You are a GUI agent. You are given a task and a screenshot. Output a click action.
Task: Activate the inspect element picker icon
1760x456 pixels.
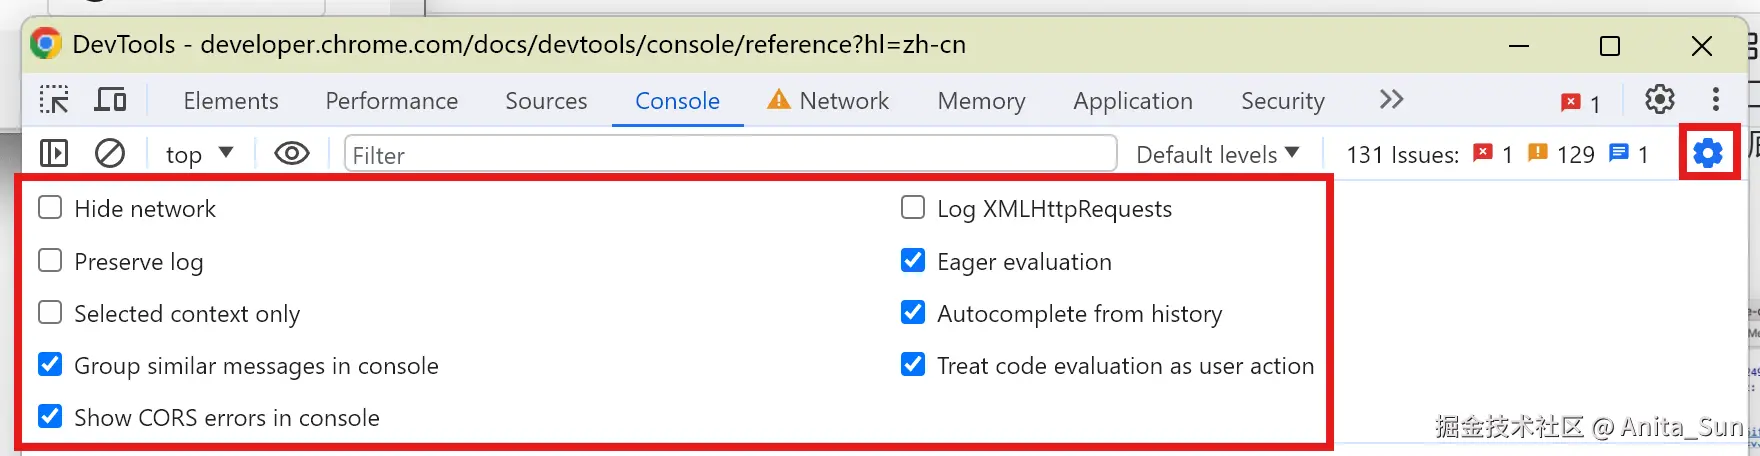click(54, 100)
